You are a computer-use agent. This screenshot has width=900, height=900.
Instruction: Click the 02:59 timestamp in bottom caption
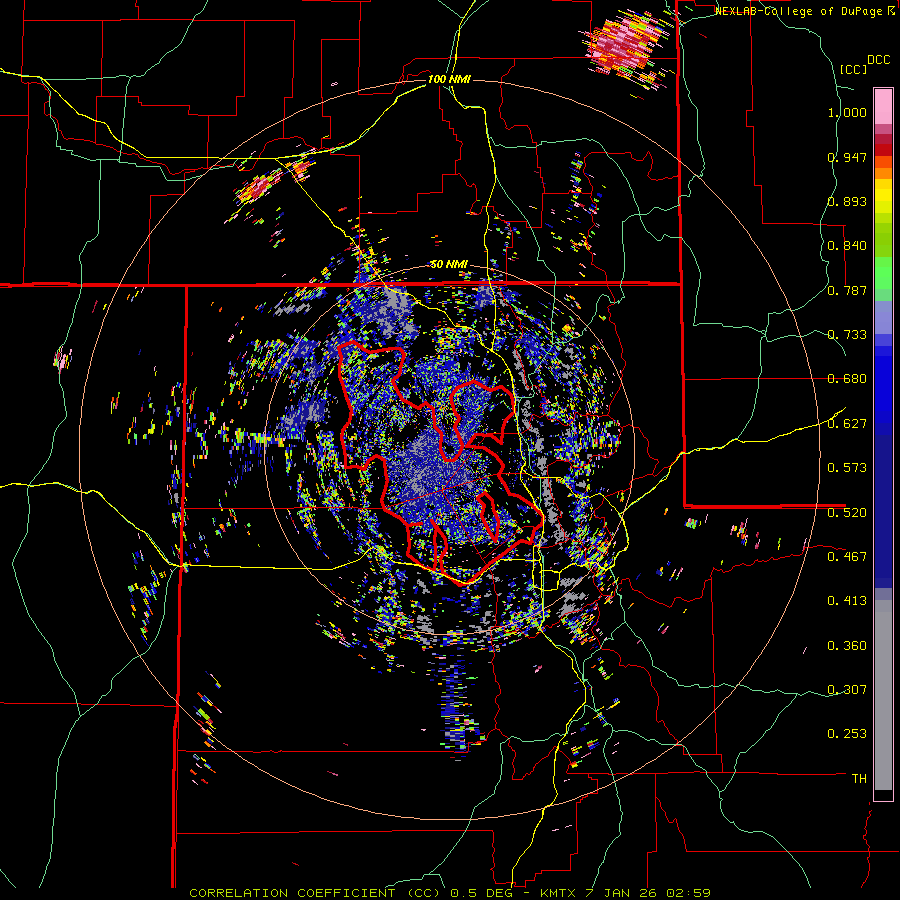click(688, 893)
